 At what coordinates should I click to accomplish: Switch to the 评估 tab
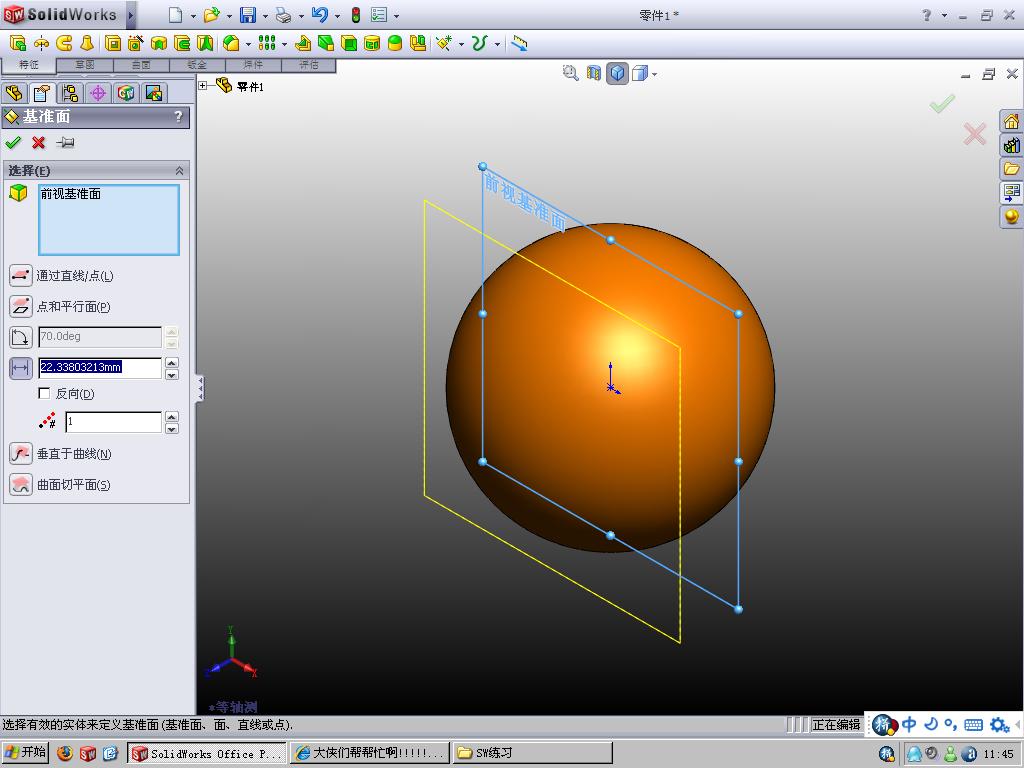(308, 65)
